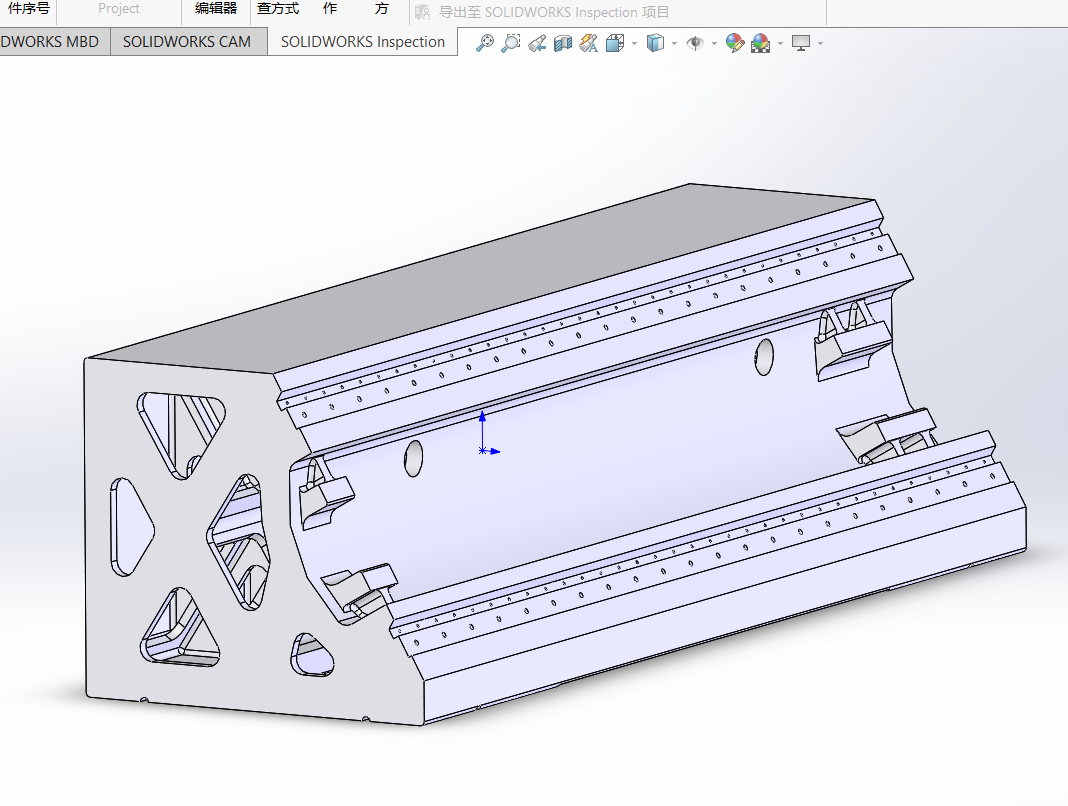Click the View Orientation cube icon
The height and width of the screenshot is (806, 1068).
(x=614, y=43)
